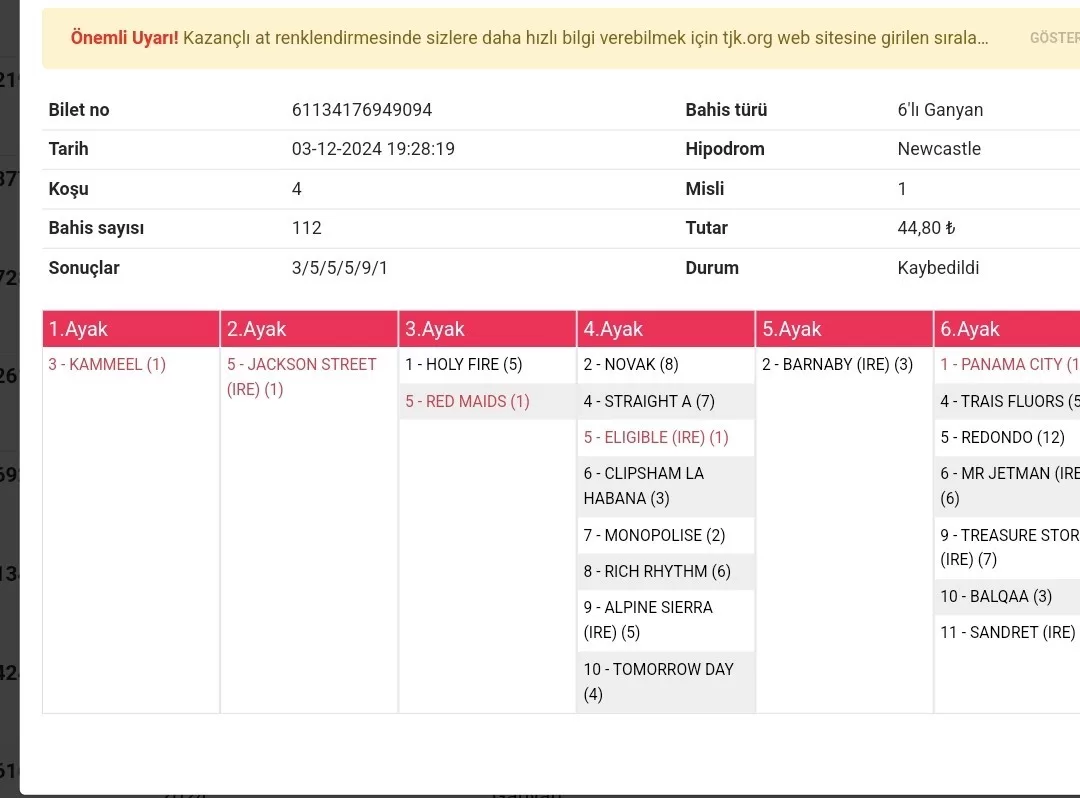
Task: Select the 10 - TOMORROW DAY row
Action: click(x=658, y=681)
